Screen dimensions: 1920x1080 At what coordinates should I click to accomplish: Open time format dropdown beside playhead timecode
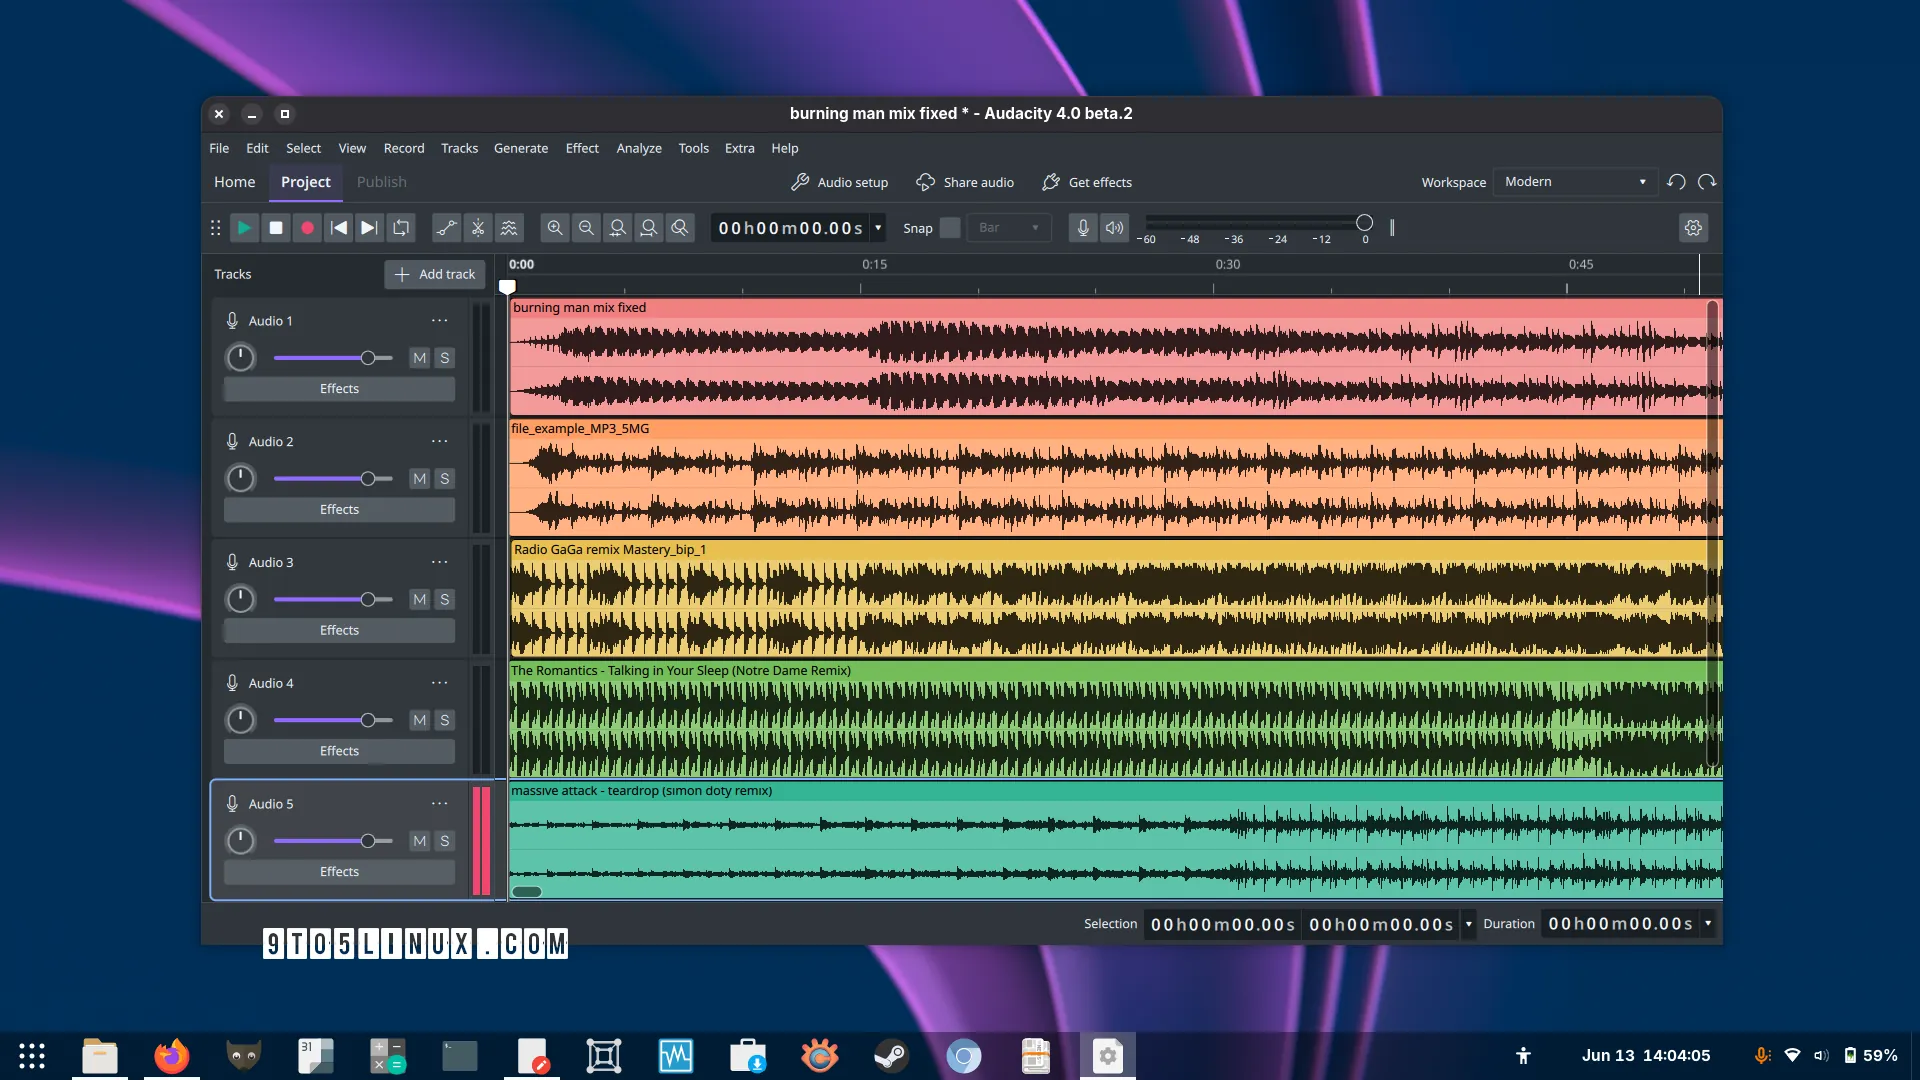click(x=878, y=228)
